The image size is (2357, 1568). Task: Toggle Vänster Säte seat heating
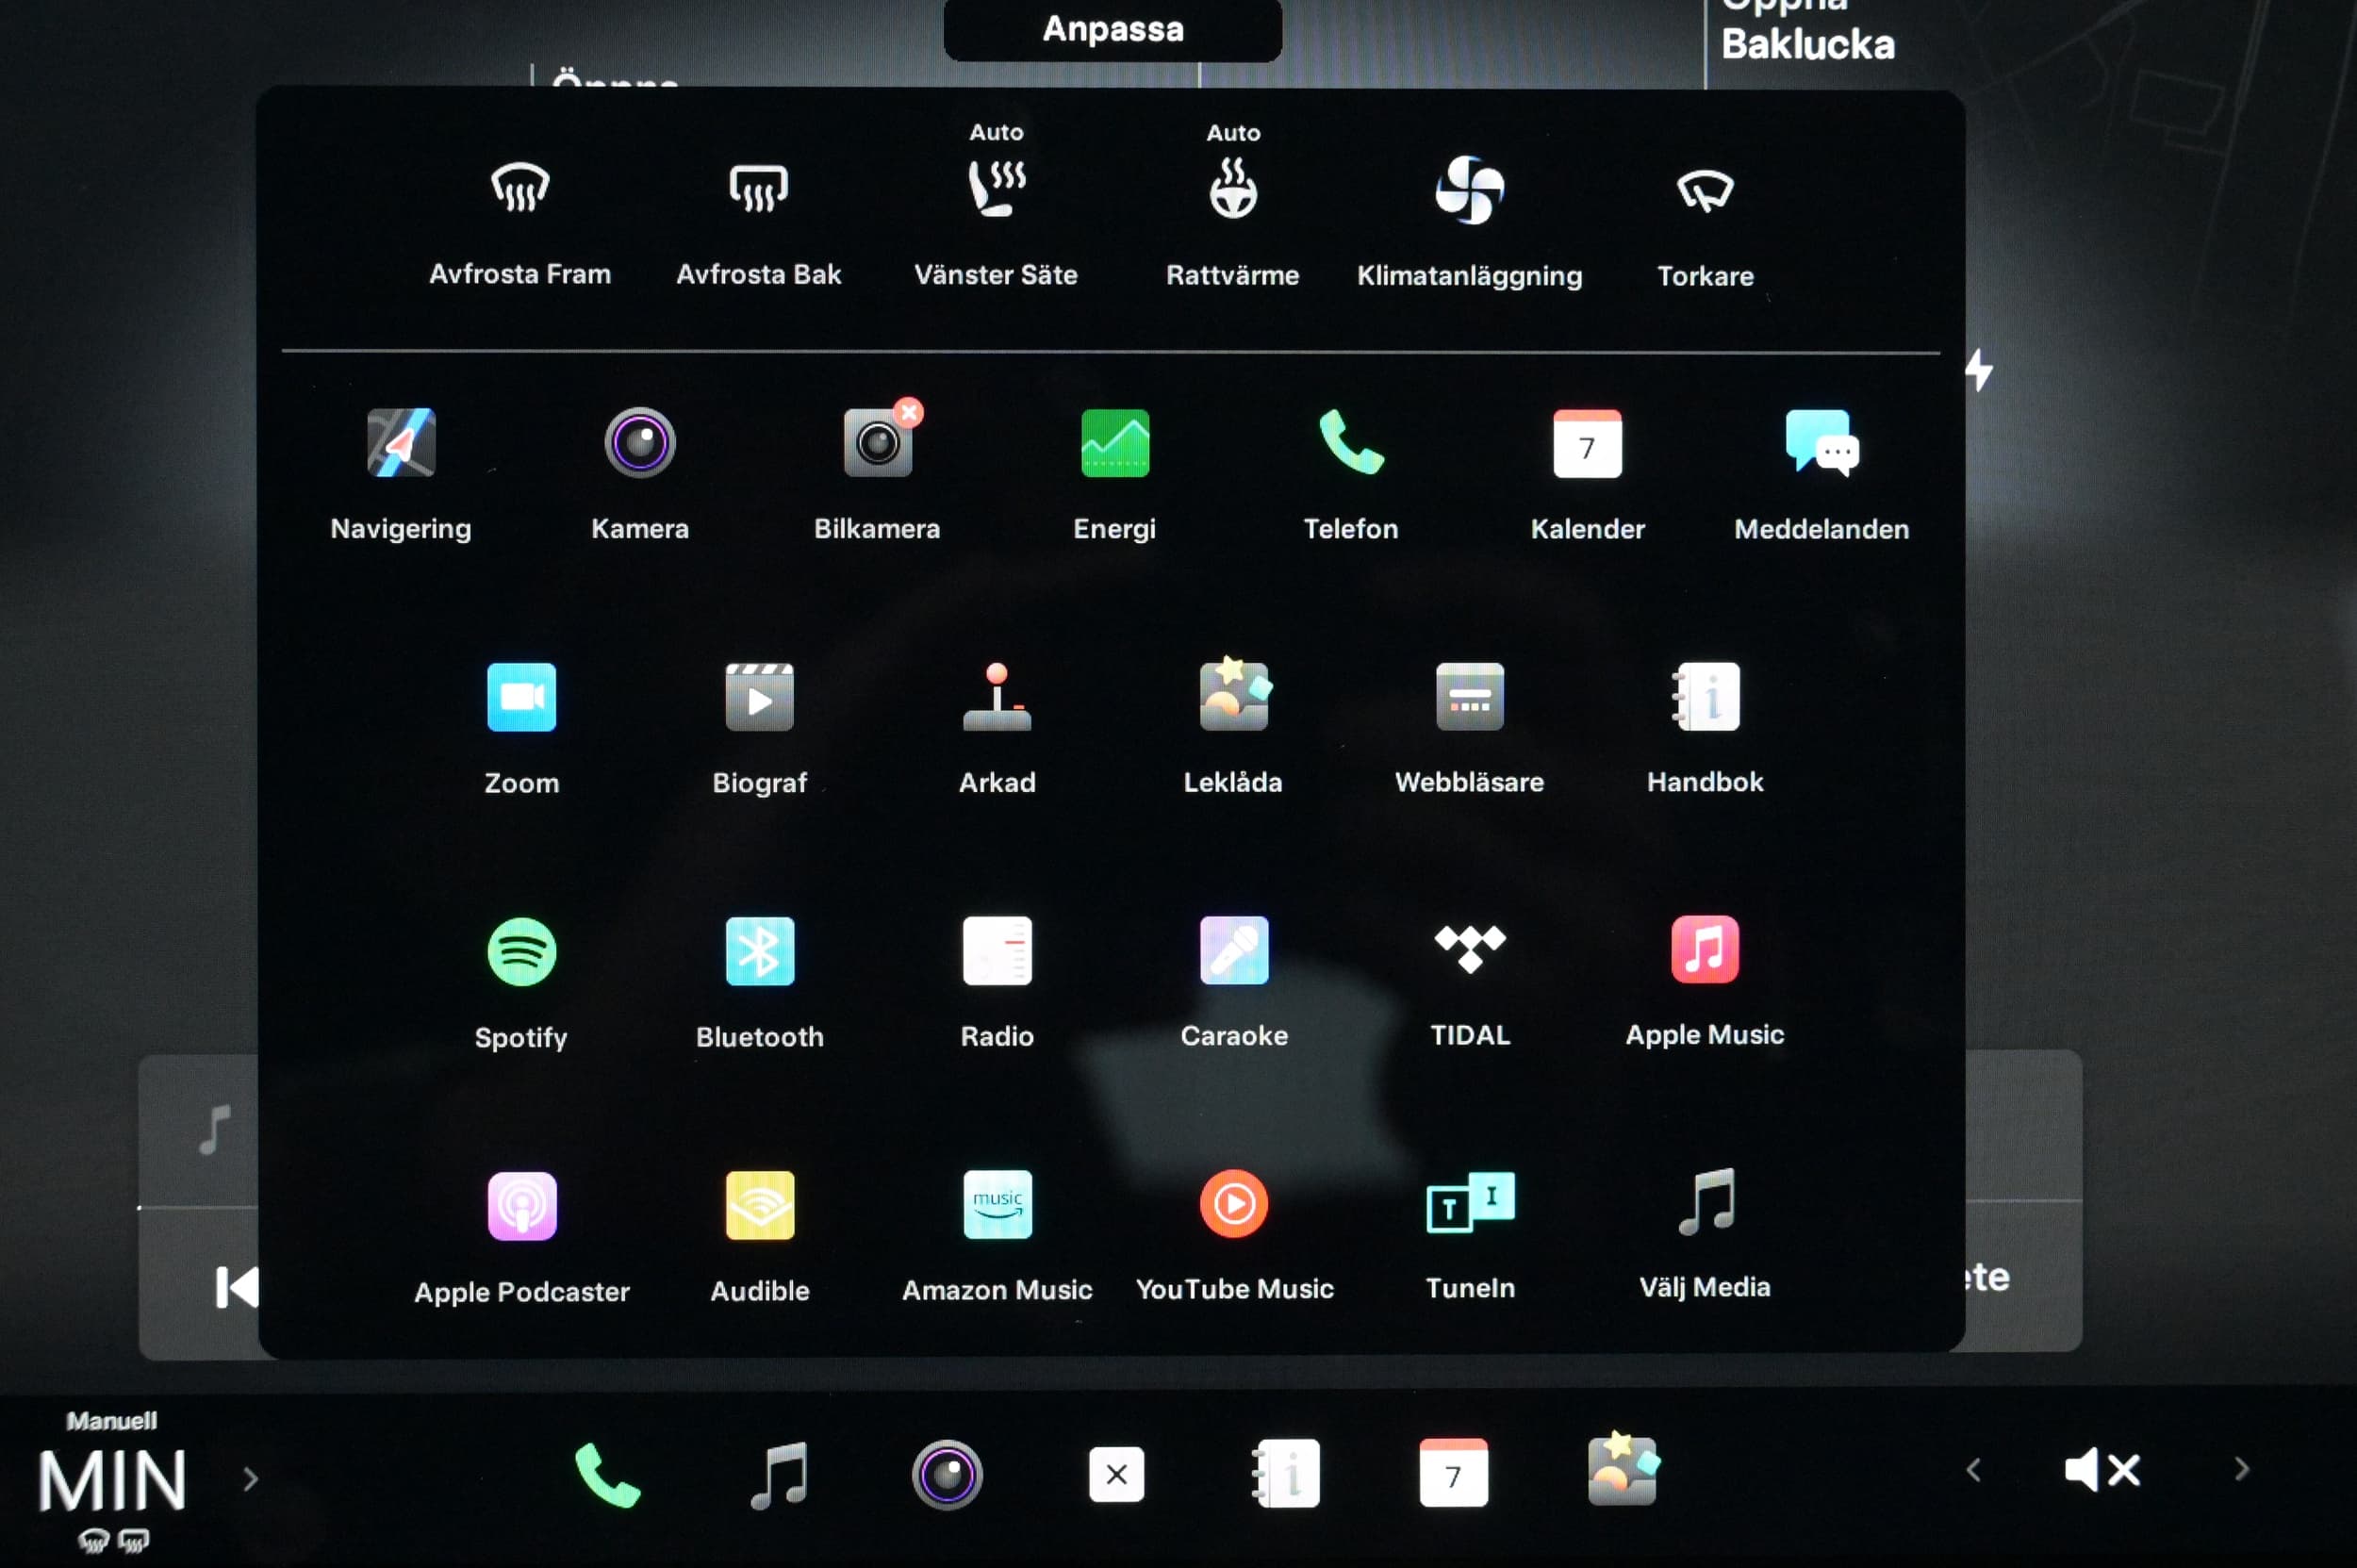[x=996, y=188]
